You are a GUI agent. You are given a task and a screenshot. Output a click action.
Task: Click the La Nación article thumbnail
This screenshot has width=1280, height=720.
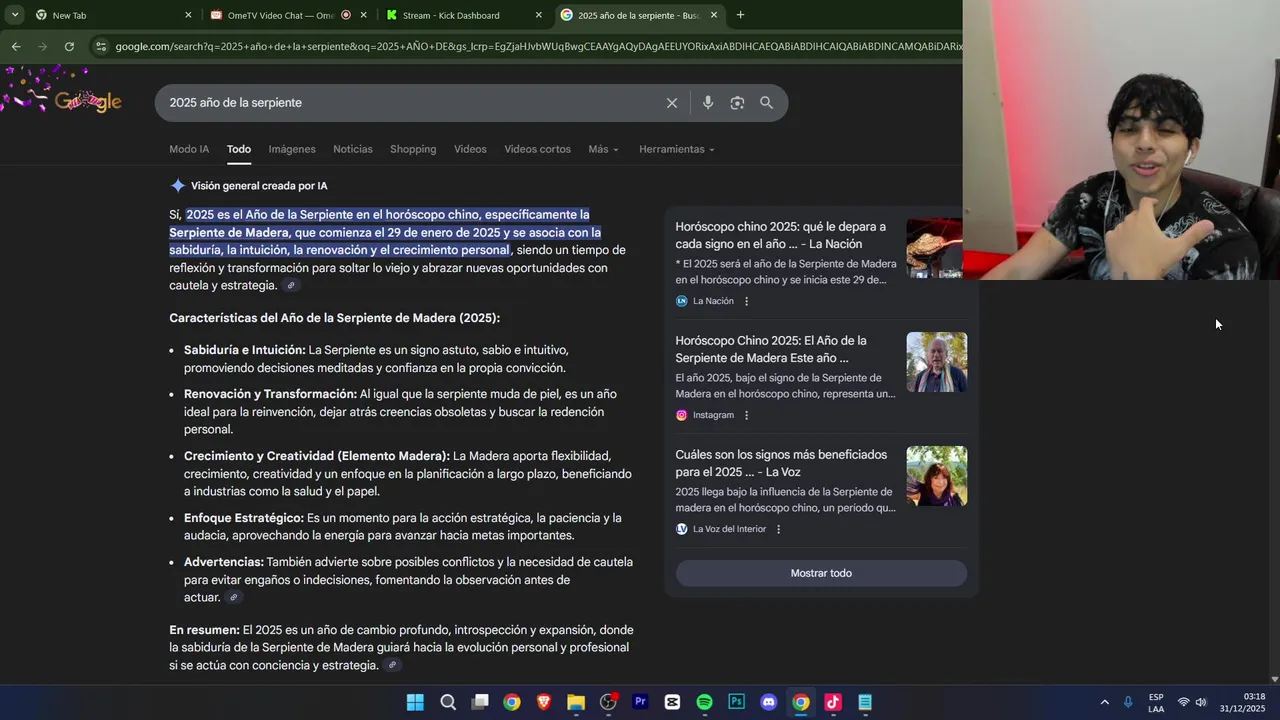click(x=934, y=248)
